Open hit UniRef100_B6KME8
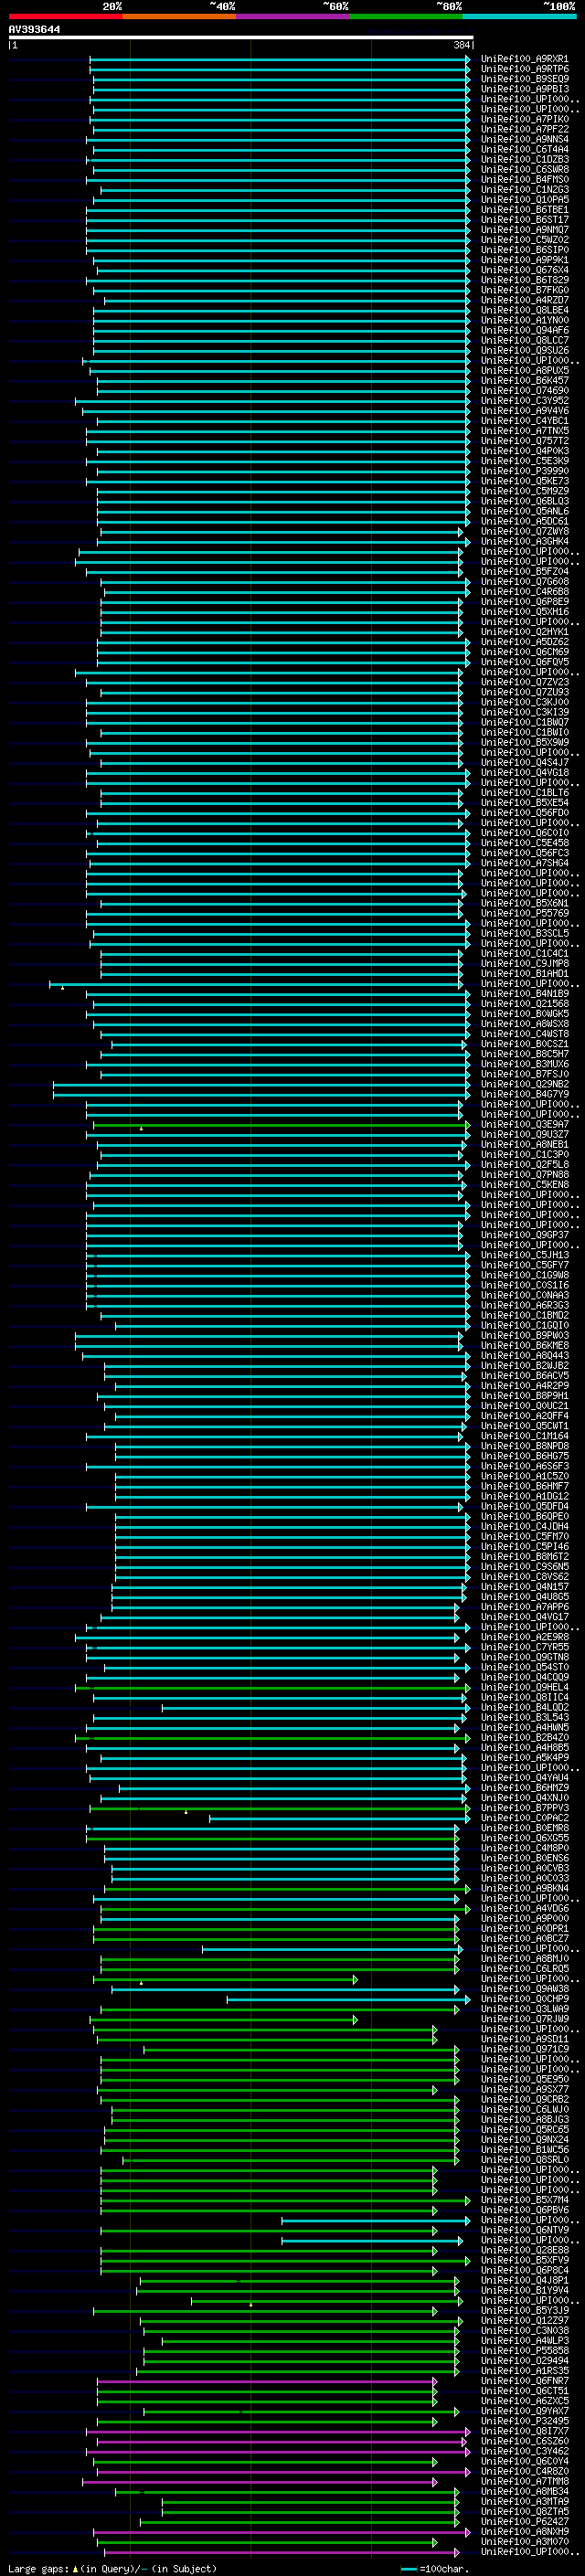This screenshot has width=585, height=2576. coord(525,1345)
